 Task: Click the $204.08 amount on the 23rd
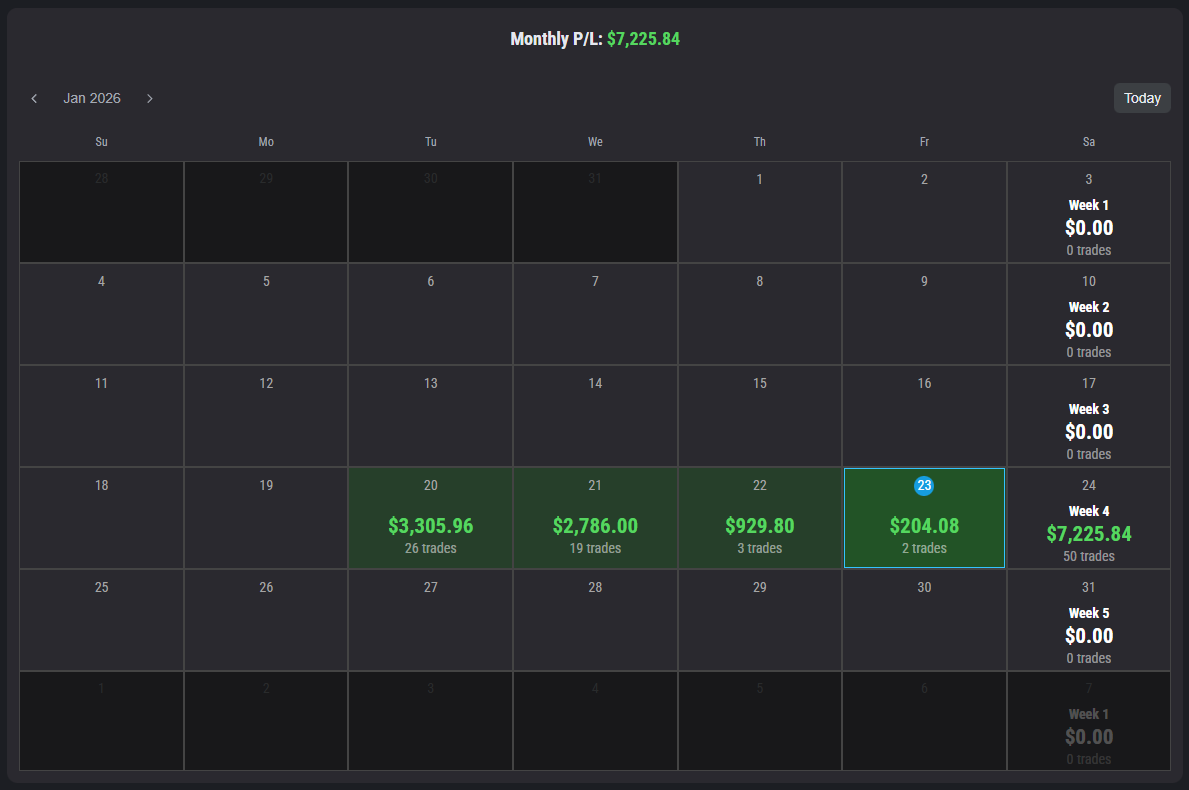click(924, 526)
